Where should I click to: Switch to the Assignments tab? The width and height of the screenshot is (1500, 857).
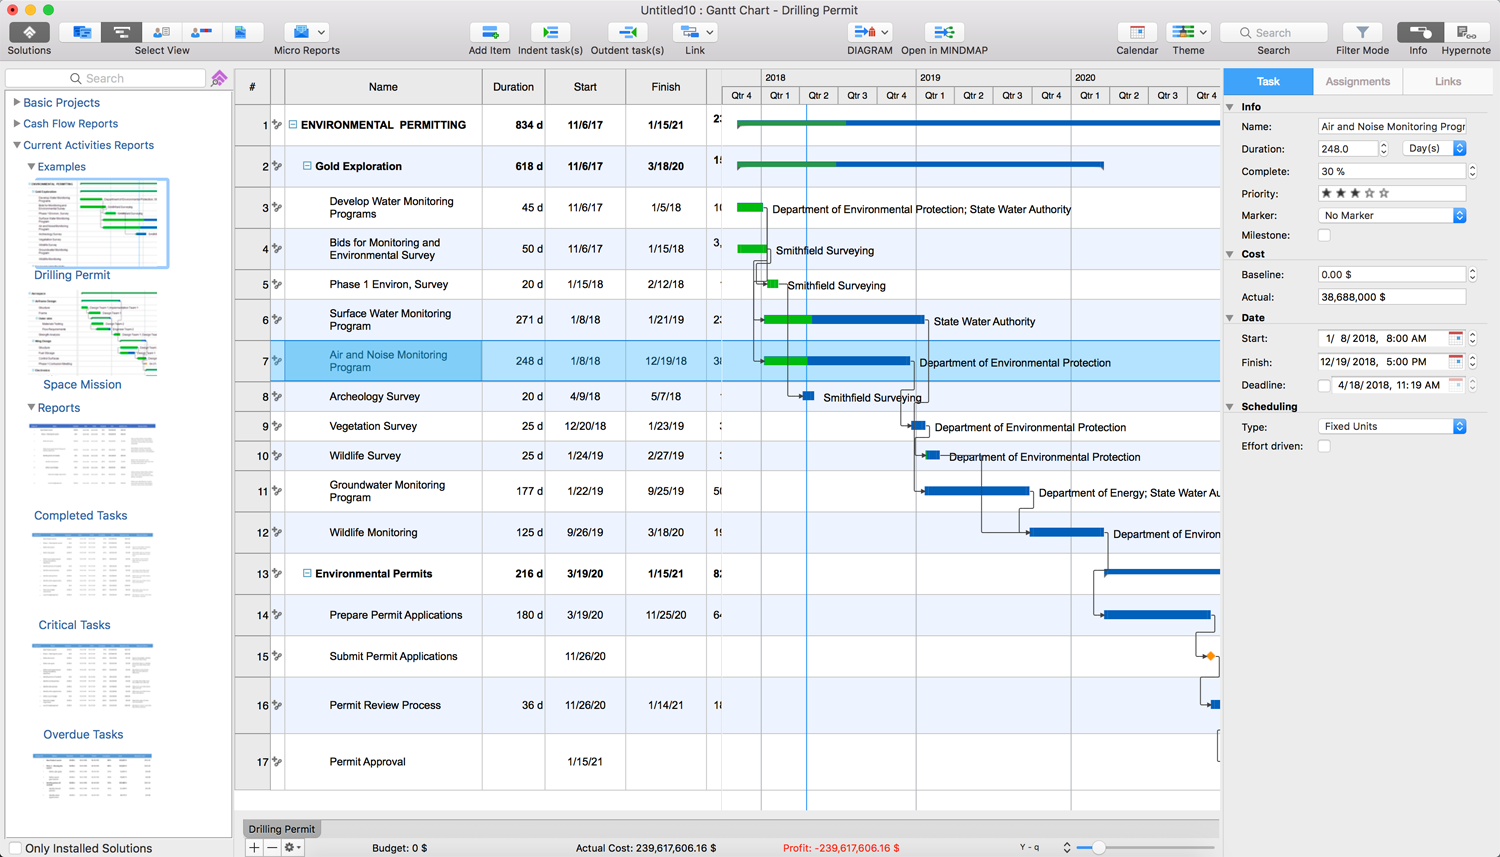(1357, 82)
